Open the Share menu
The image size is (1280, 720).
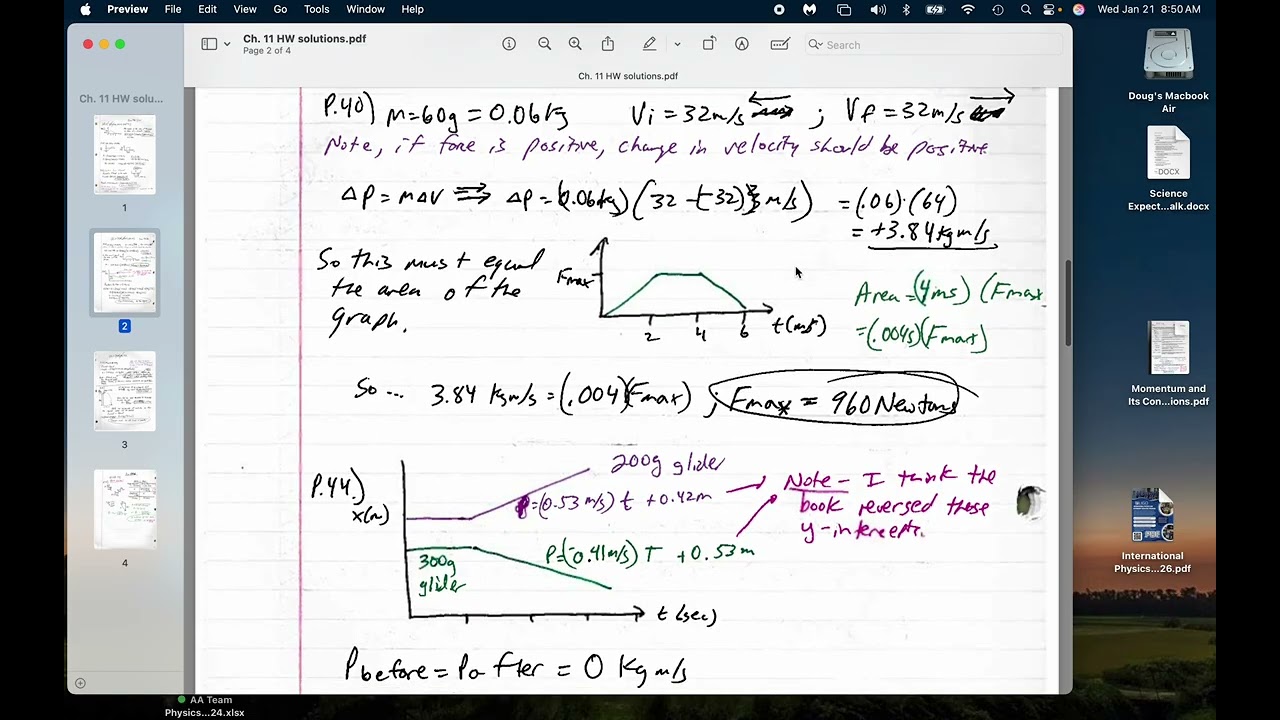click(607, 44)
